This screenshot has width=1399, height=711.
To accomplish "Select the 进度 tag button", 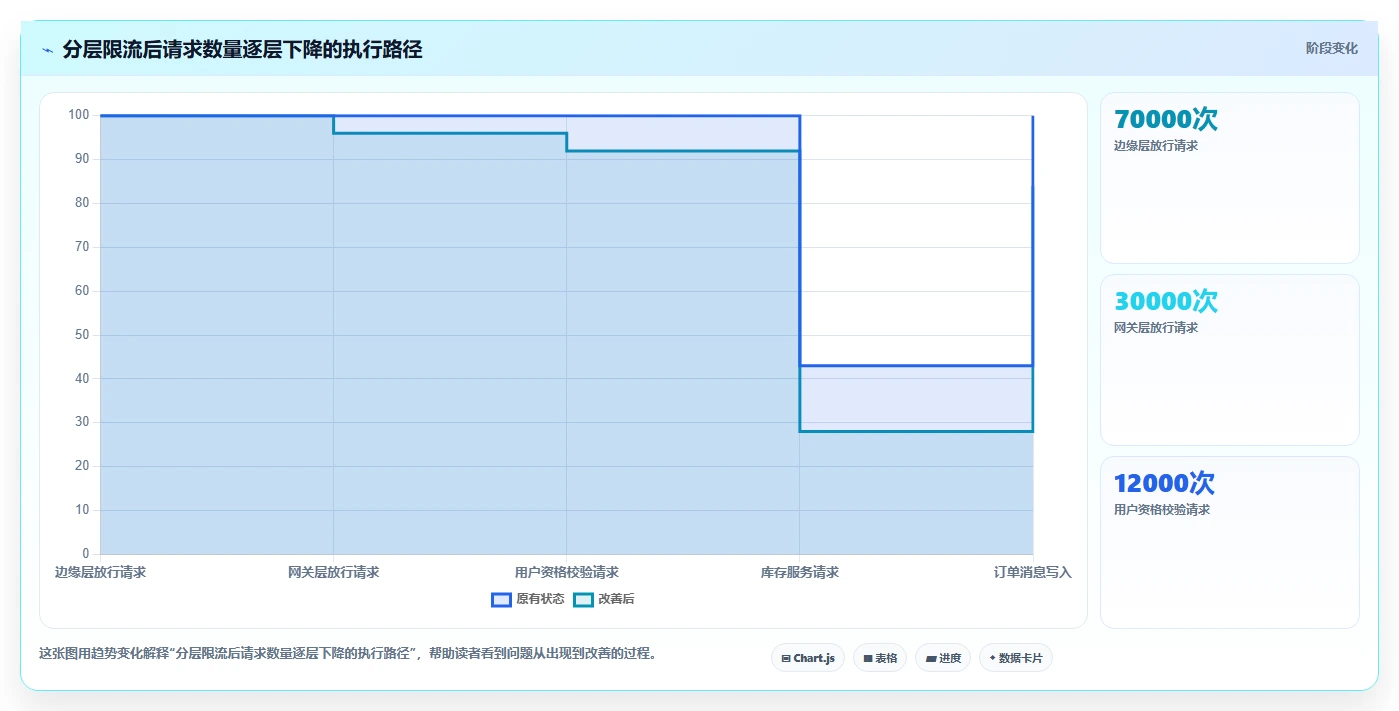I will 943,658.
